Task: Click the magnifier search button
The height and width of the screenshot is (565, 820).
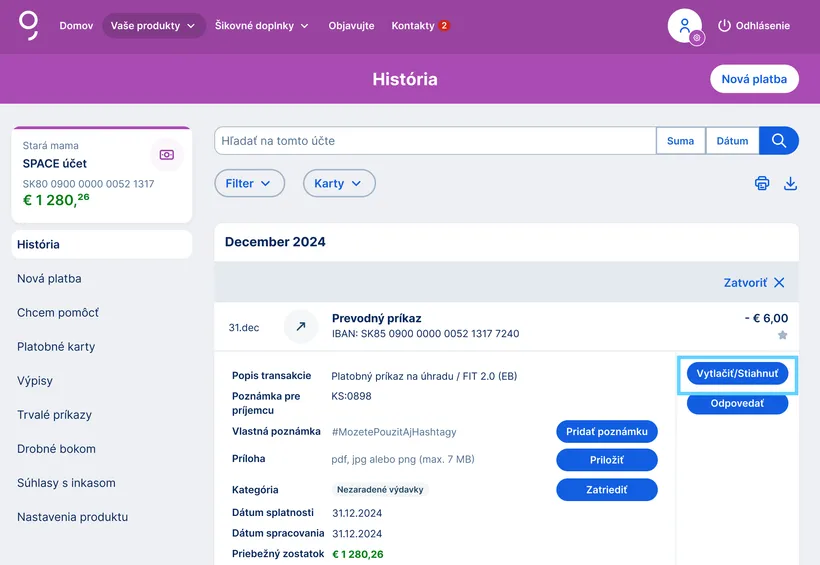Action: tap(779, 141)
